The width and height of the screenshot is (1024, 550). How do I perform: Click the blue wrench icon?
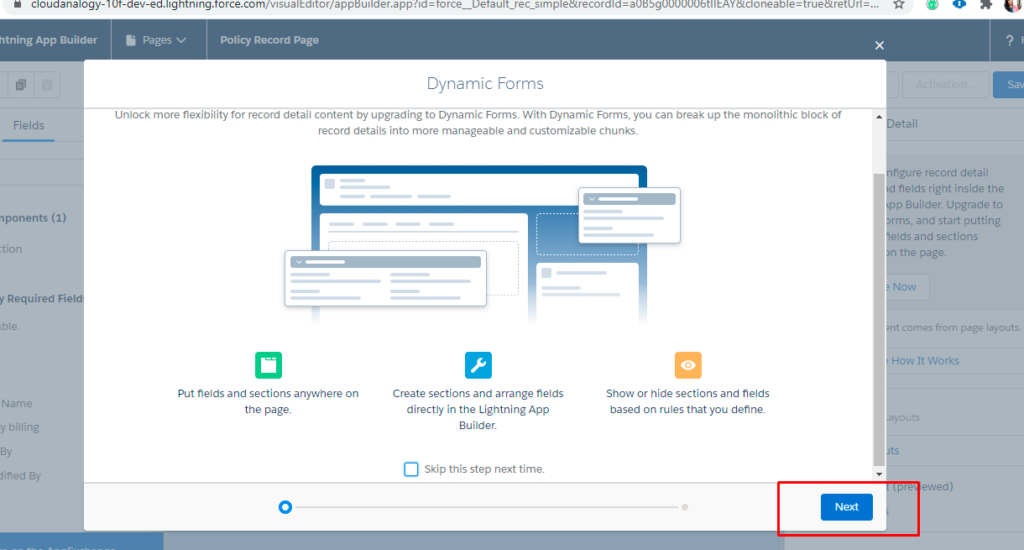(478, 365)
